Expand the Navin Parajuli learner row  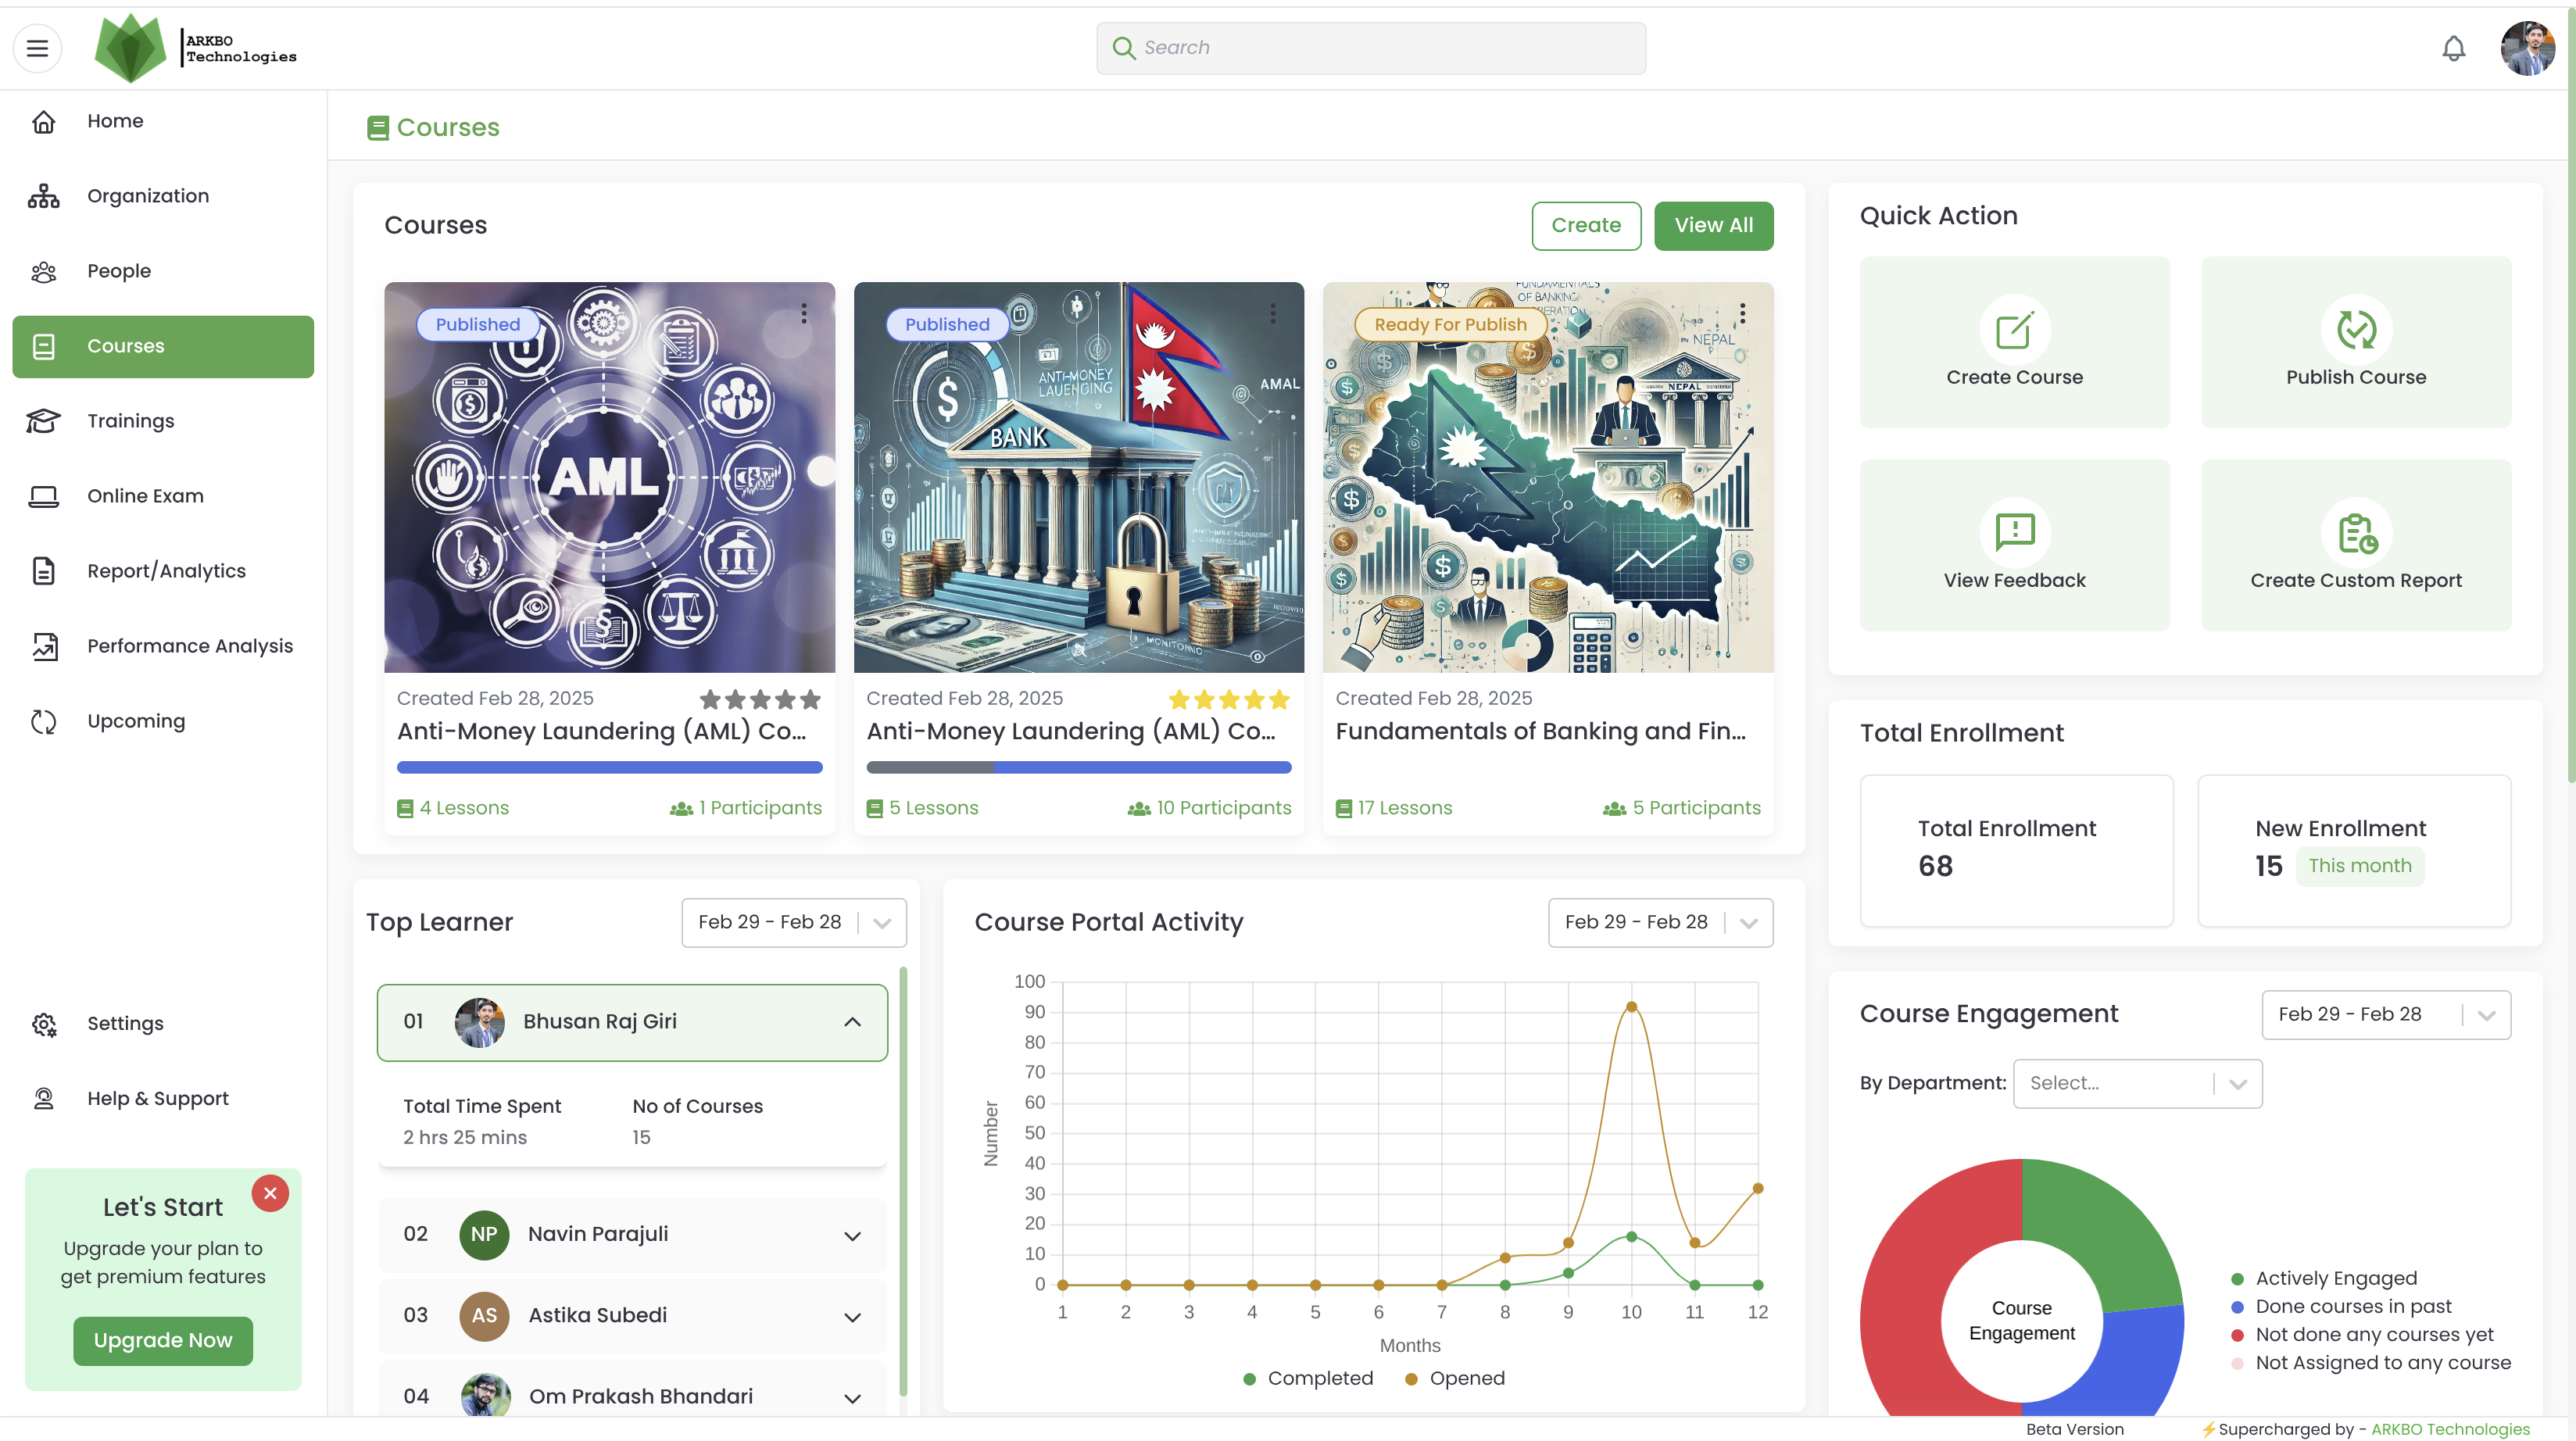click(852, 1235)
